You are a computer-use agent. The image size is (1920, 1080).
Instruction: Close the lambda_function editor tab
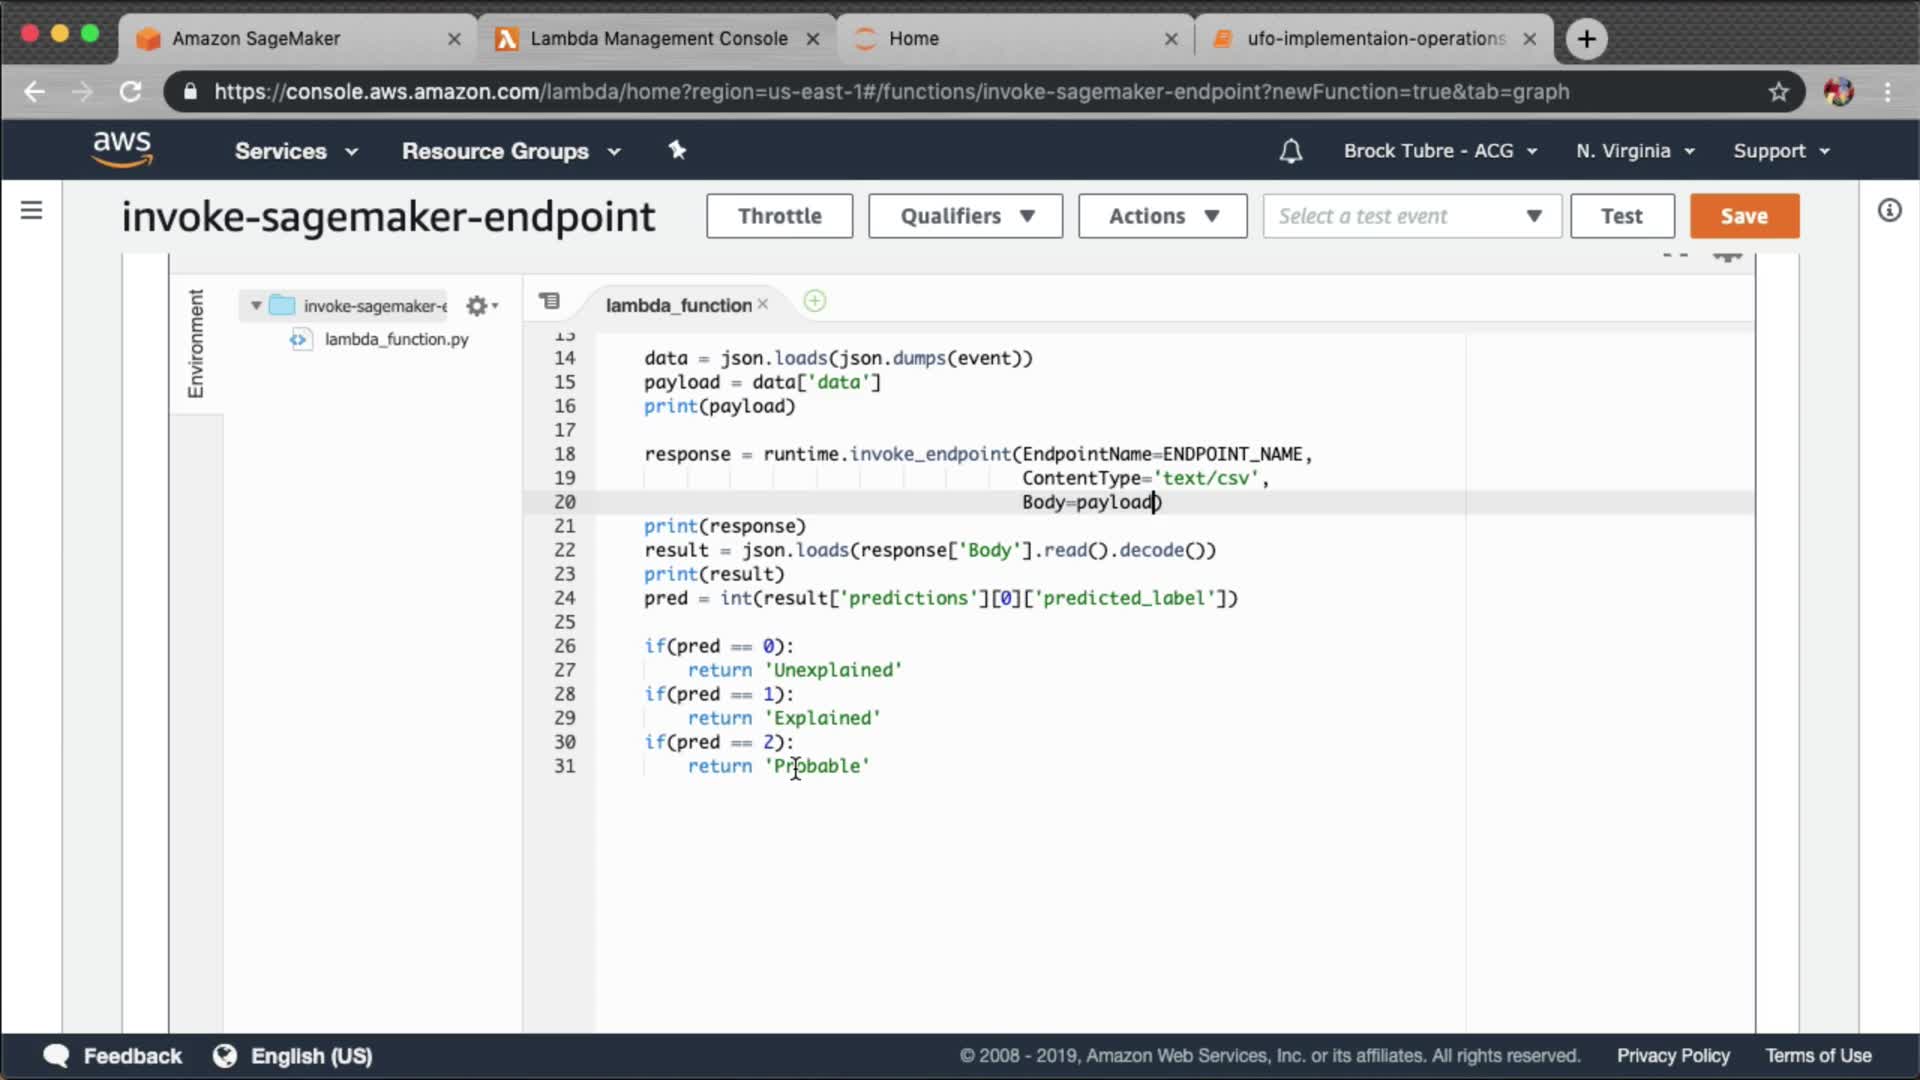763,304
